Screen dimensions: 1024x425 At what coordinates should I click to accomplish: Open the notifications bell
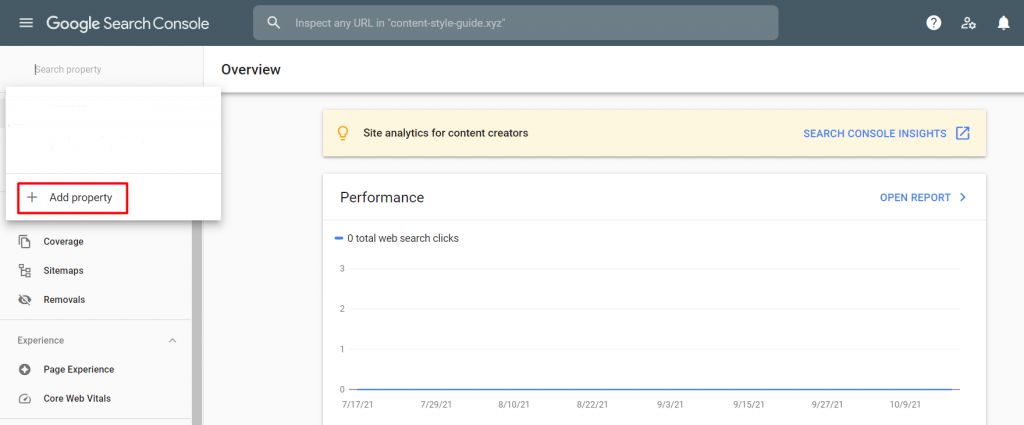click(1003, 22)
